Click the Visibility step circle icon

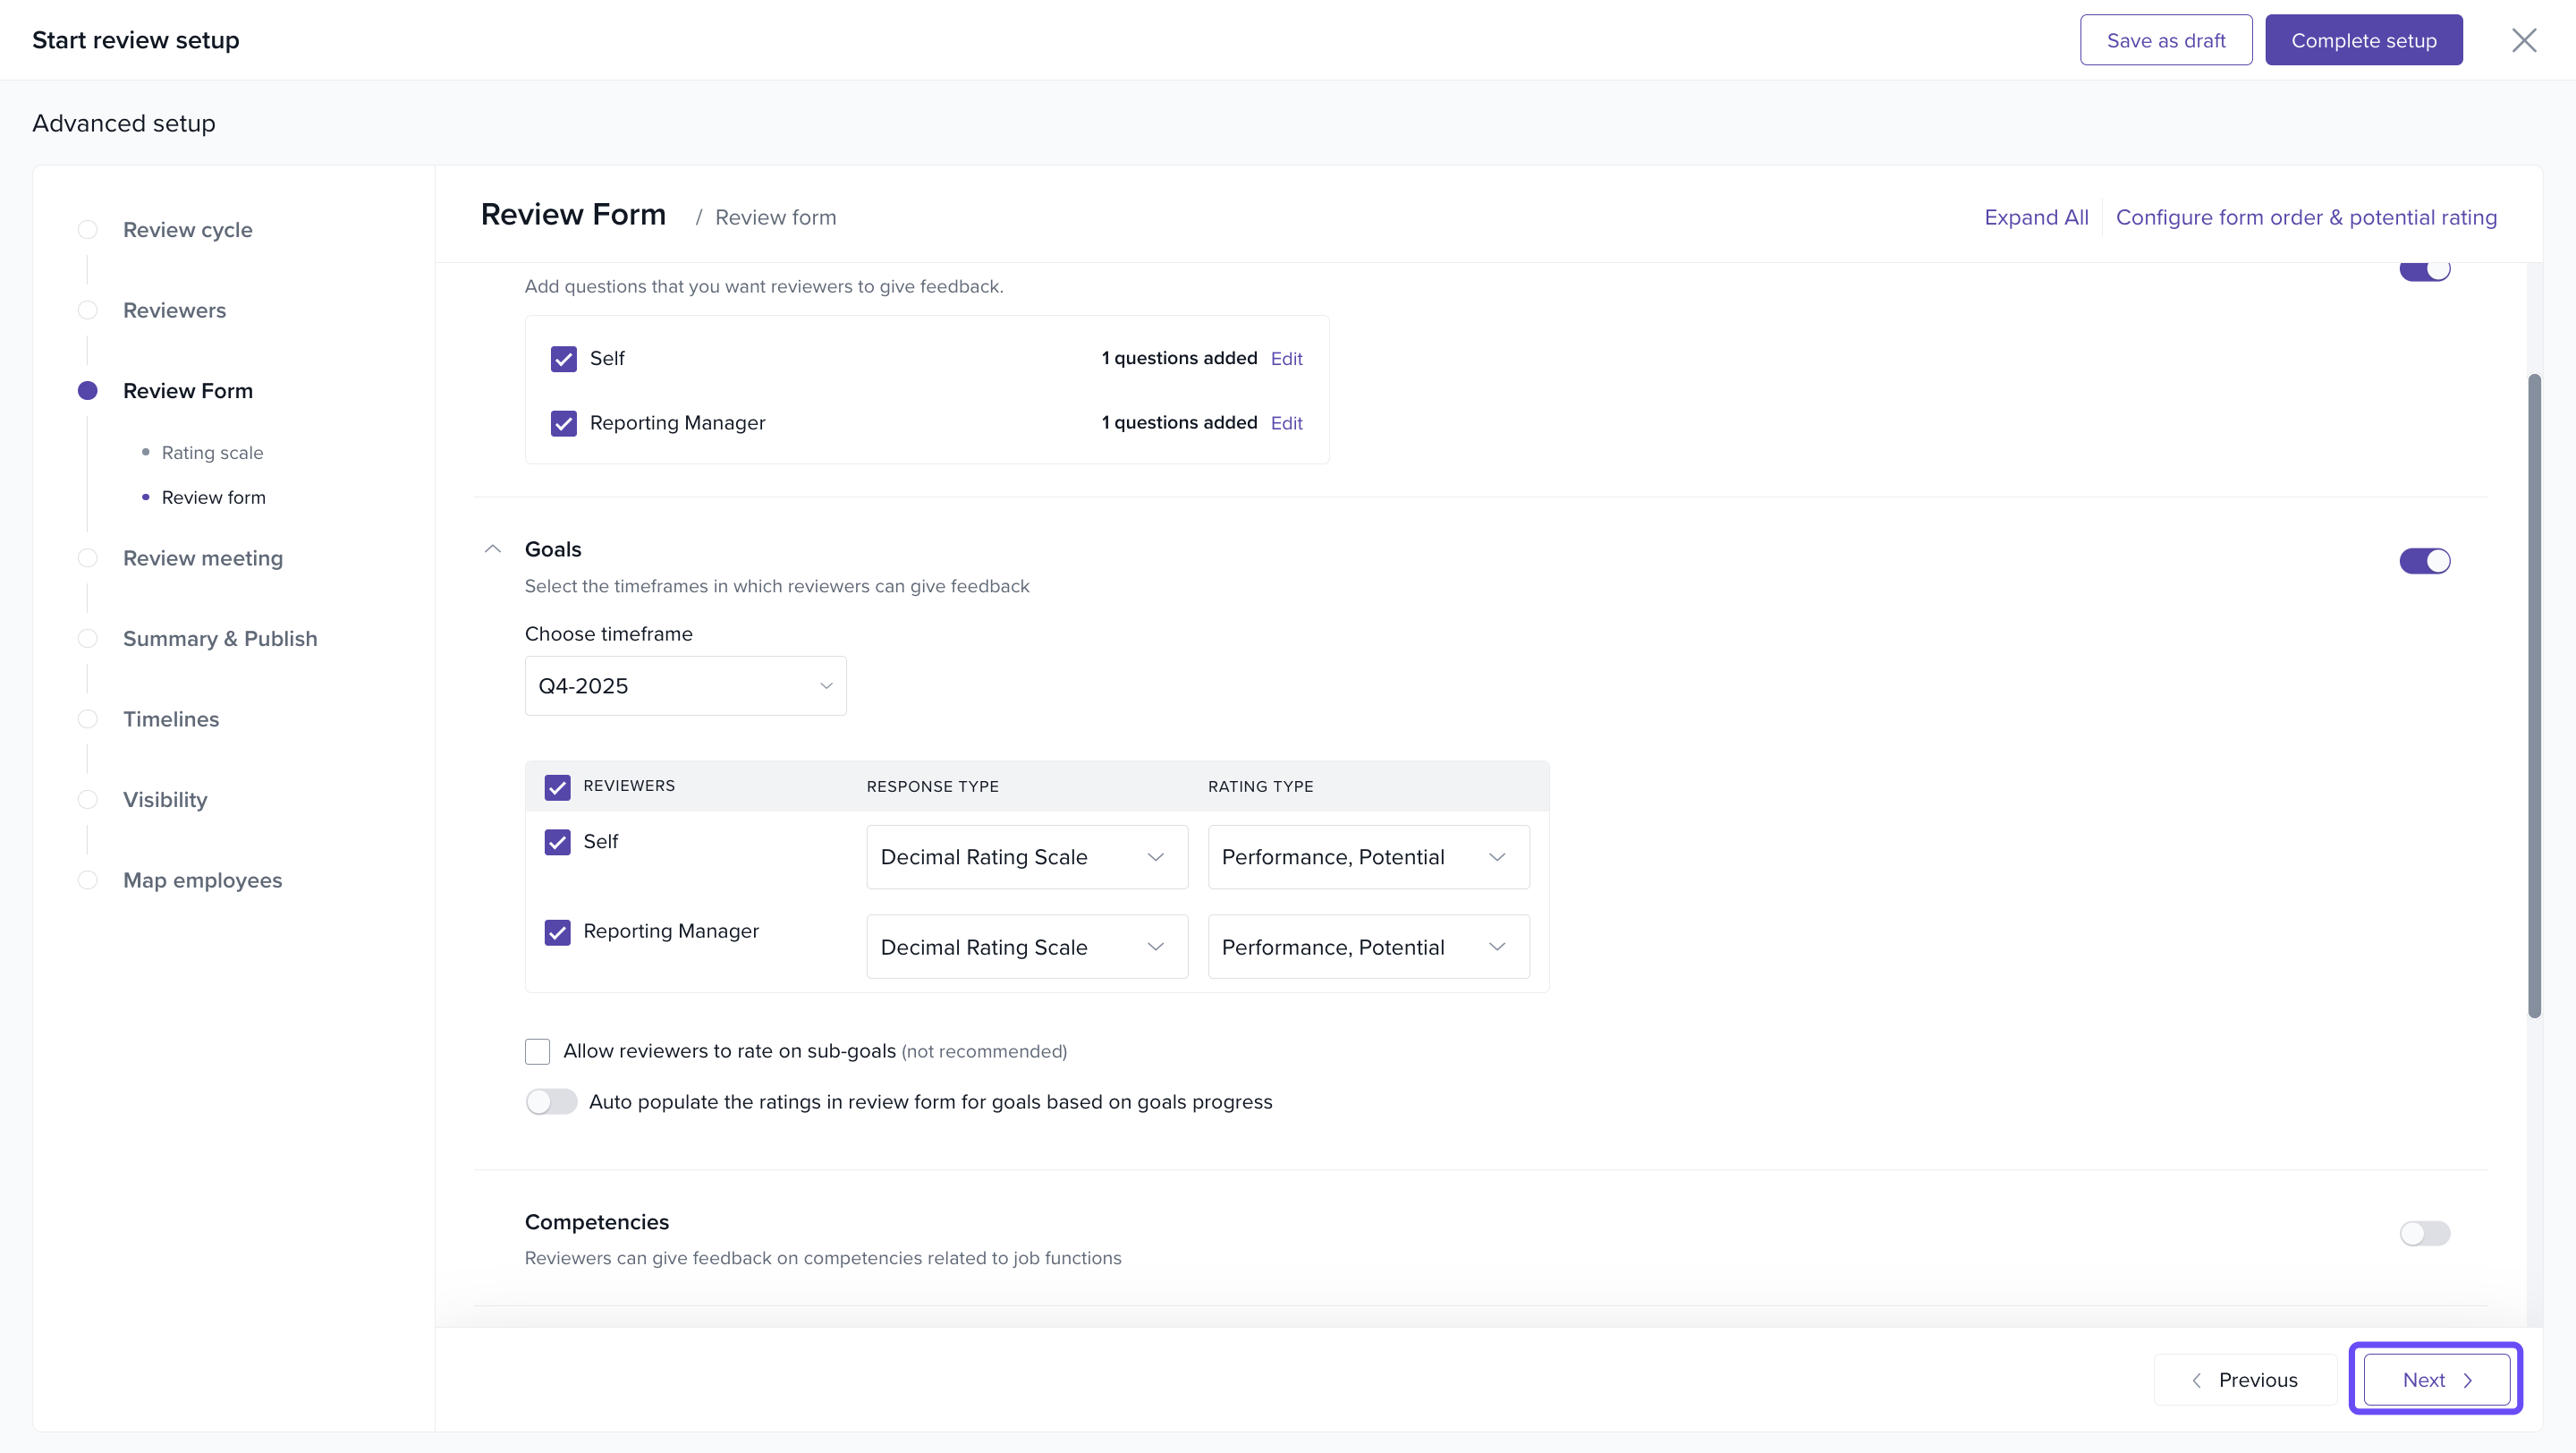click(x=88, y=800)
